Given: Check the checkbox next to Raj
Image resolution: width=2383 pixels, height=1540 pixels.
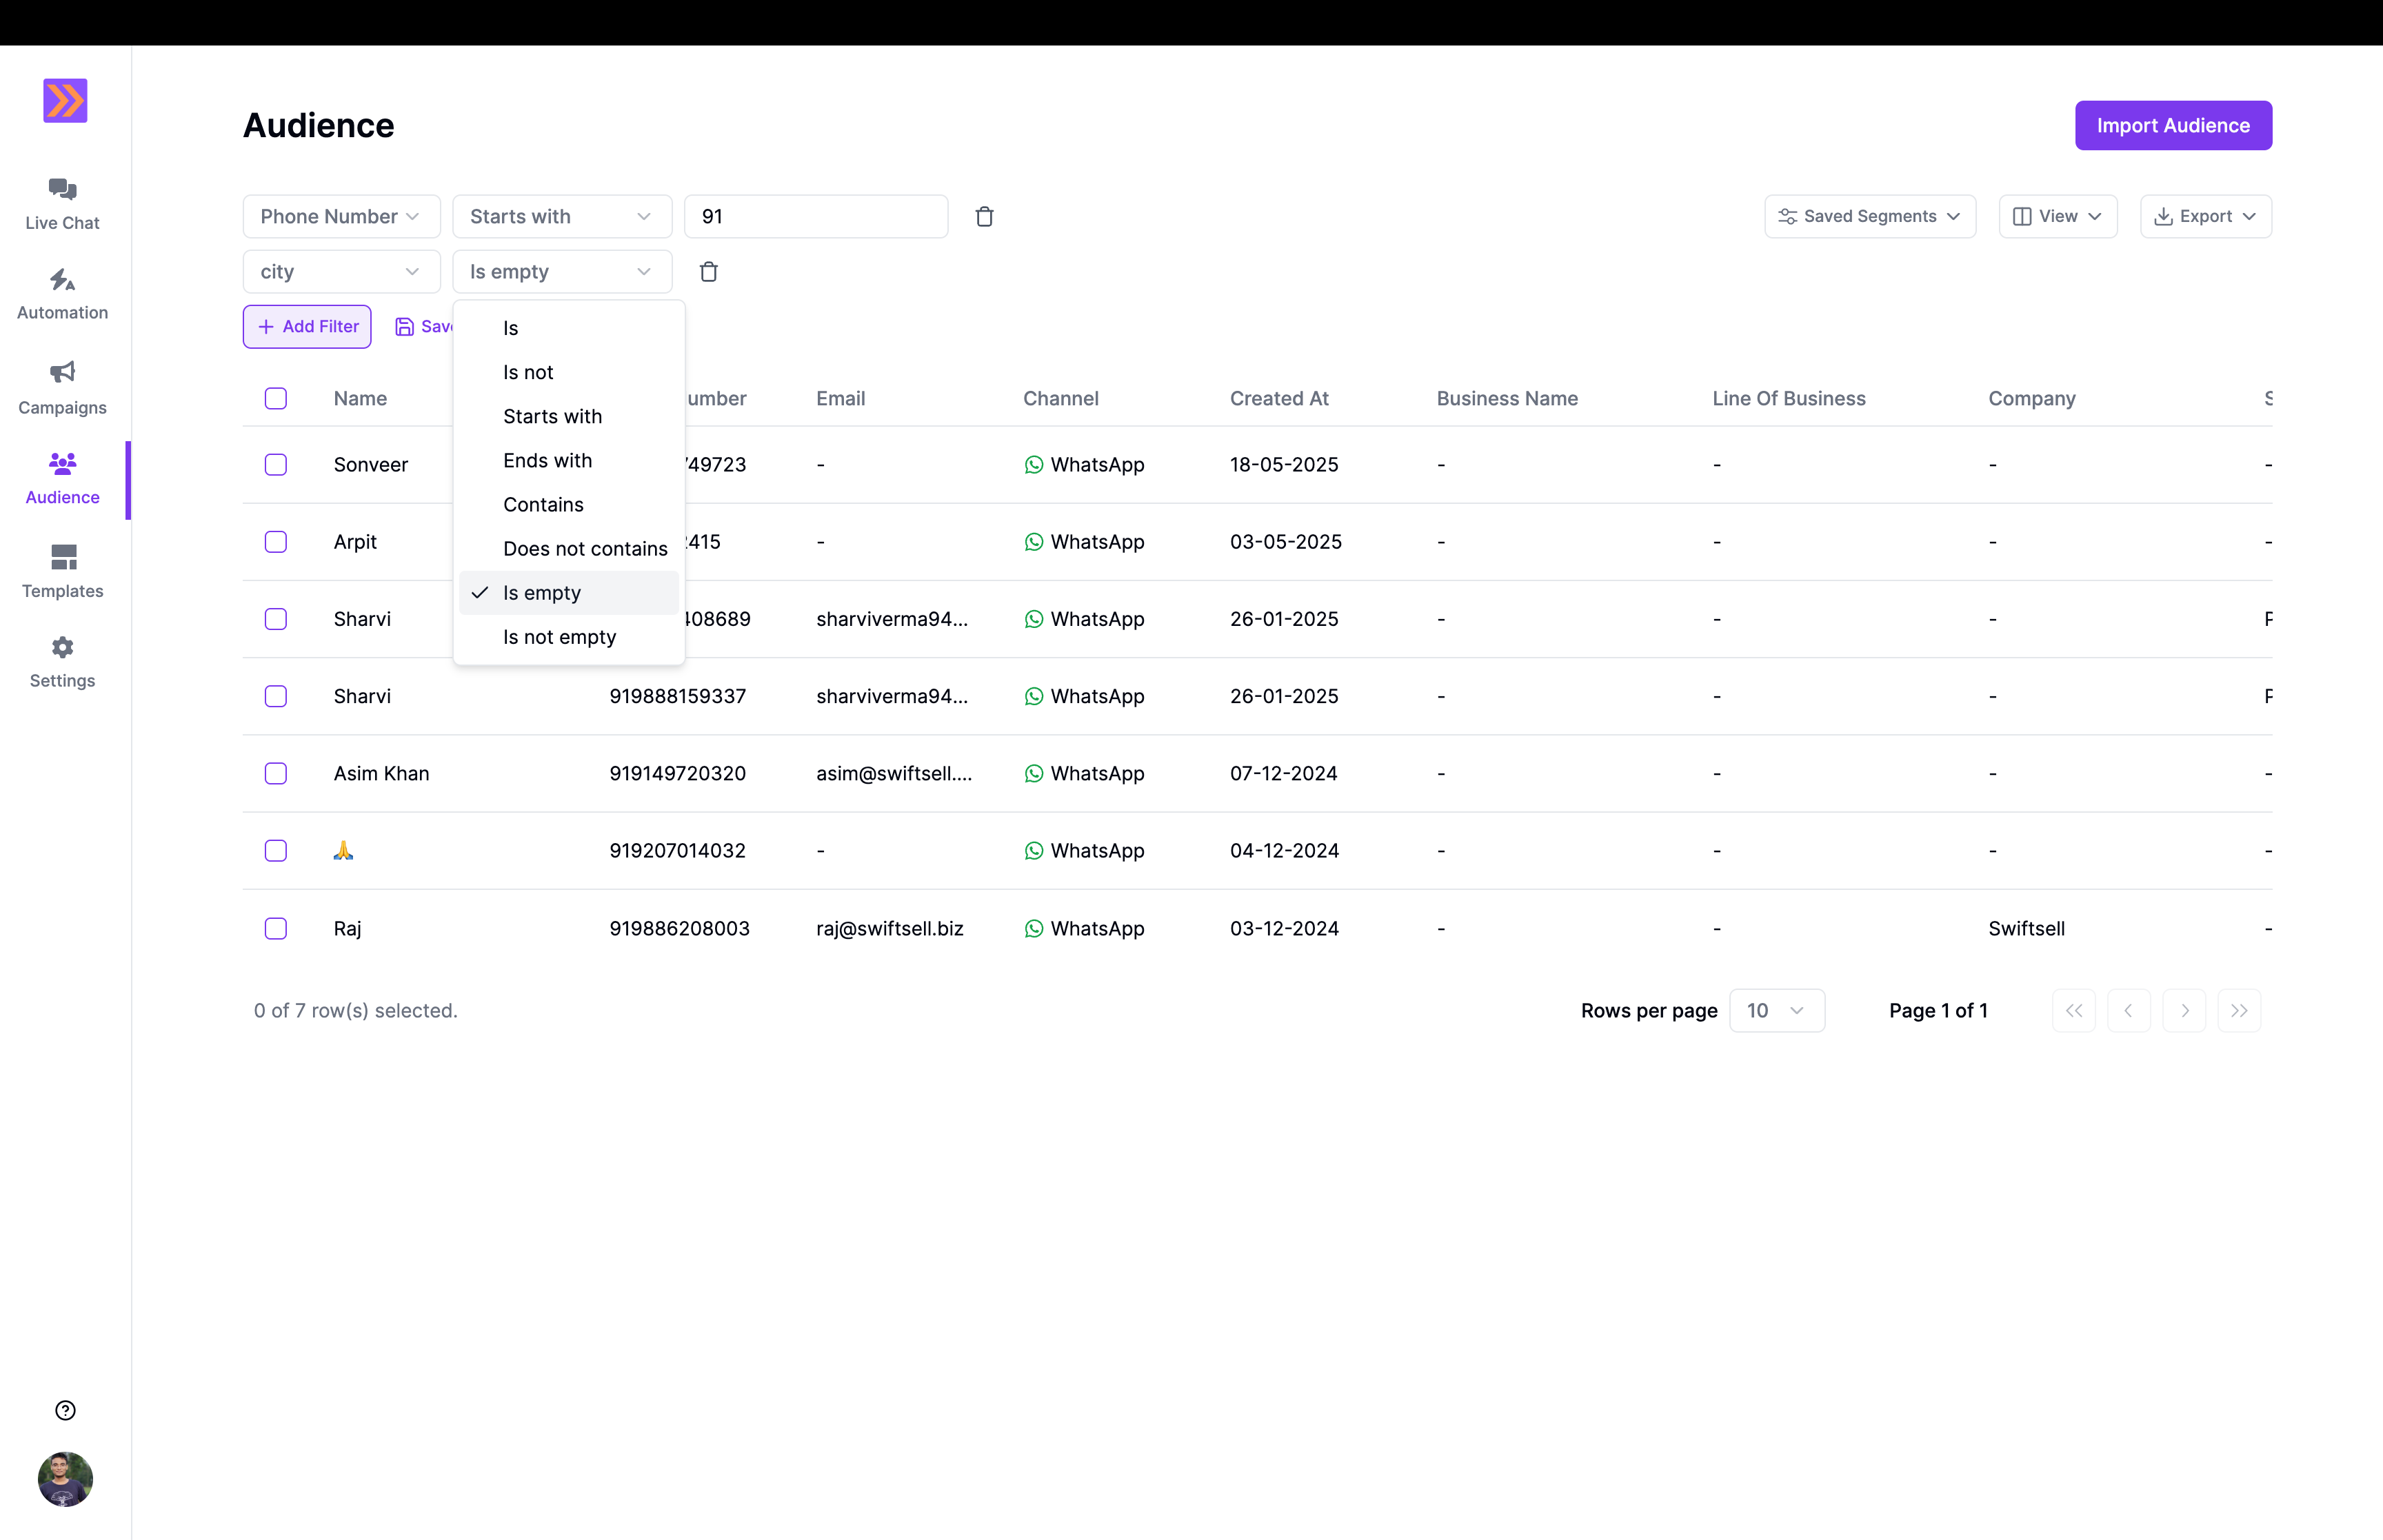Looking at the screenshot, I should pos(276,928).
